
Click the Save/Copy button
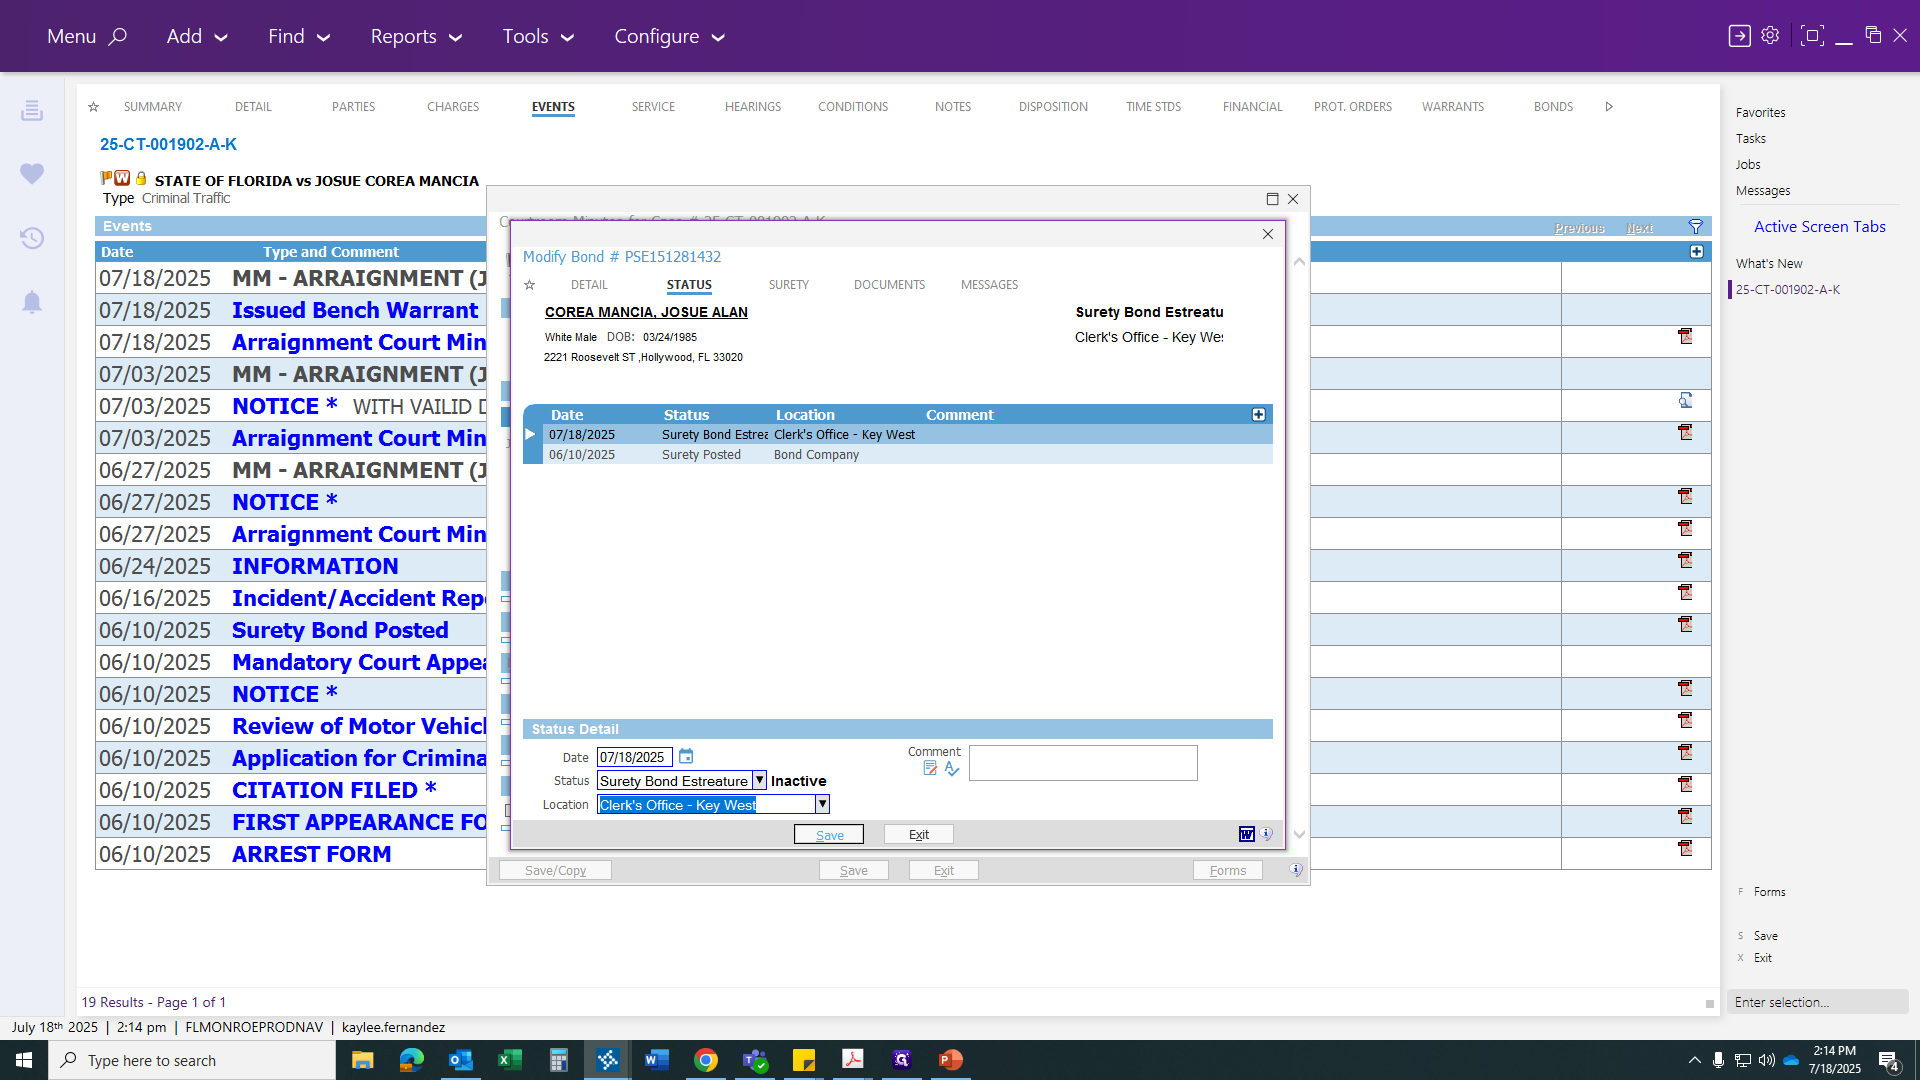coord(555,870)
